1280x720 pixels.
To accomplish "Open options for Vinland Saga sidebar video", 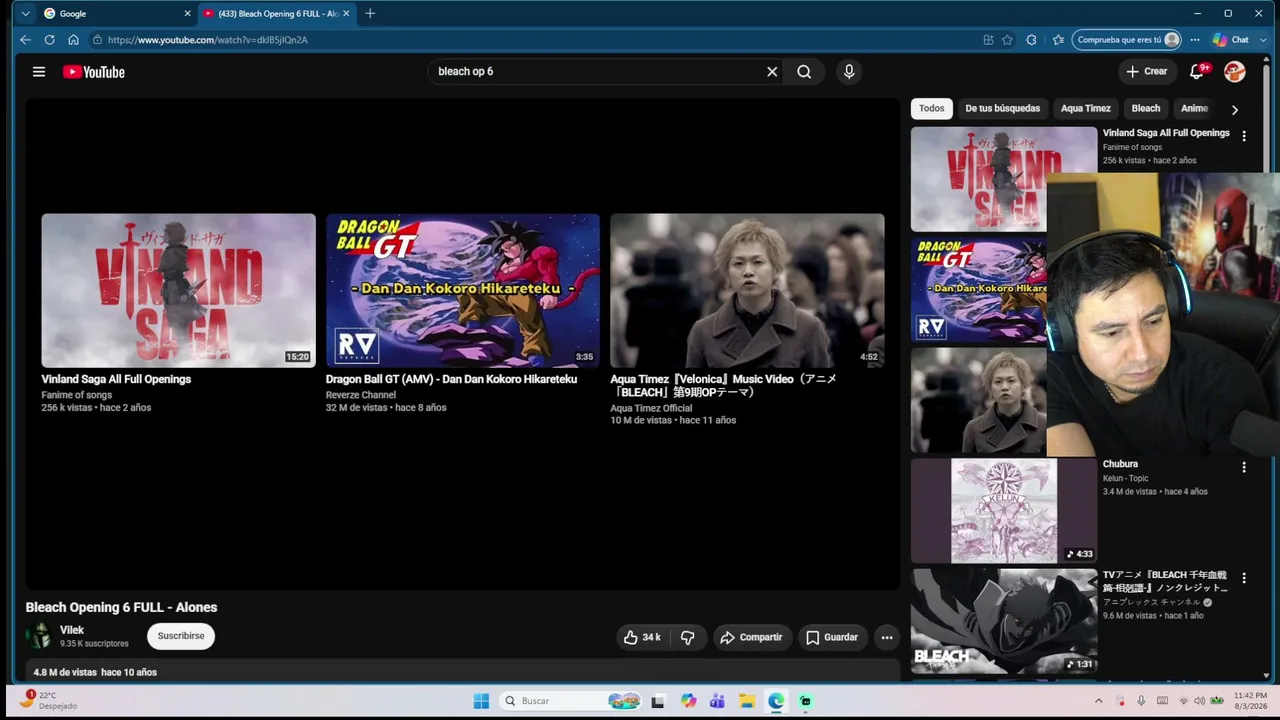I will [x=1244, y=136].
